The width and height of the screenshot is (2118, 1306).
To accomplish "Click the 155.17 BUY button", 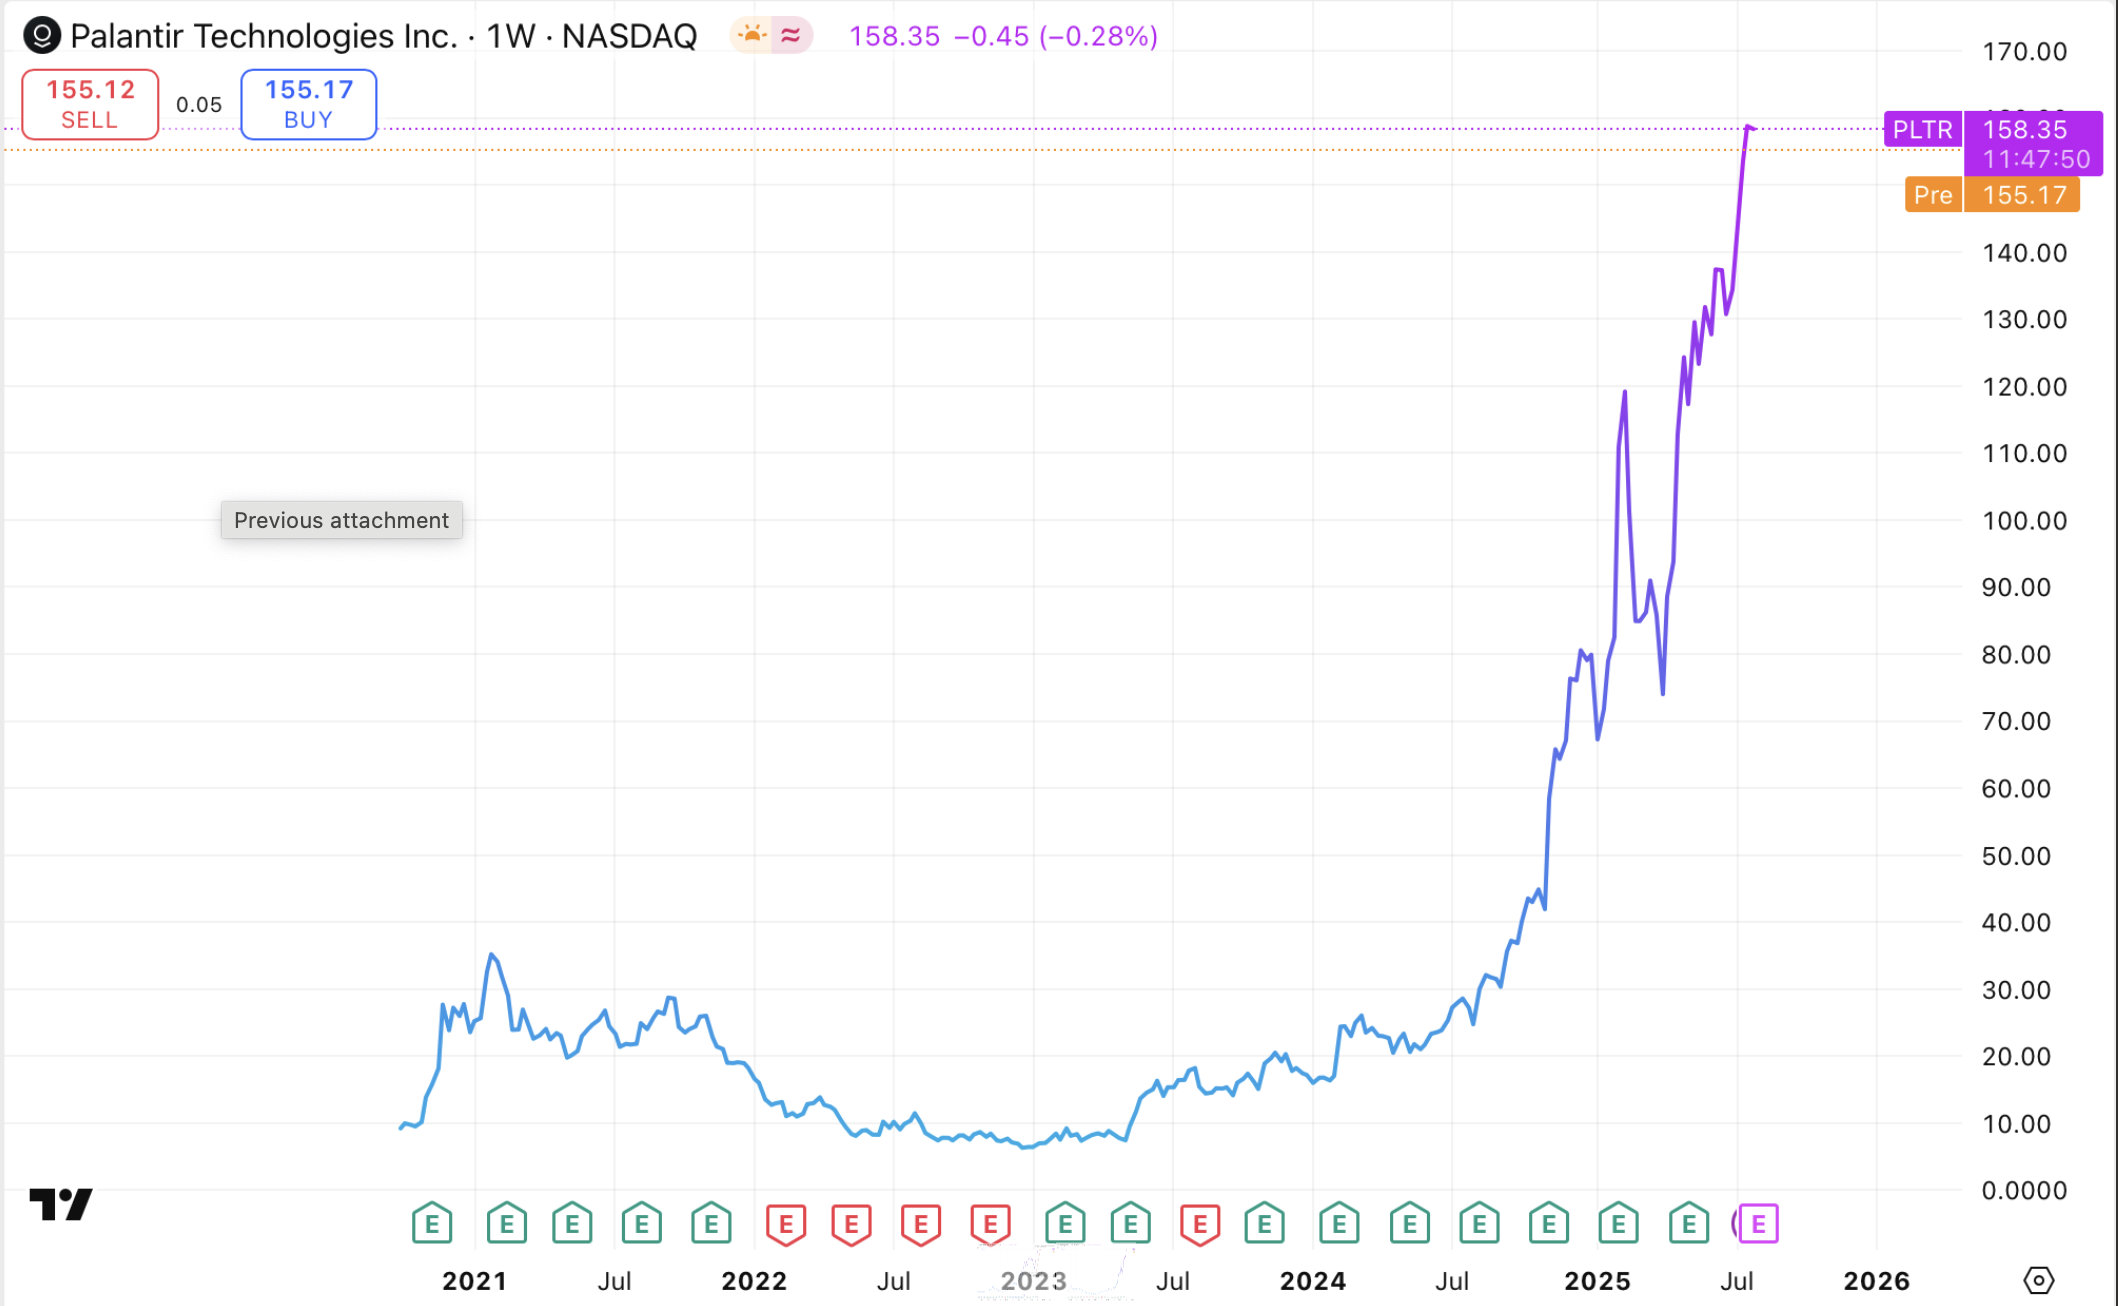I will [308, 104].
